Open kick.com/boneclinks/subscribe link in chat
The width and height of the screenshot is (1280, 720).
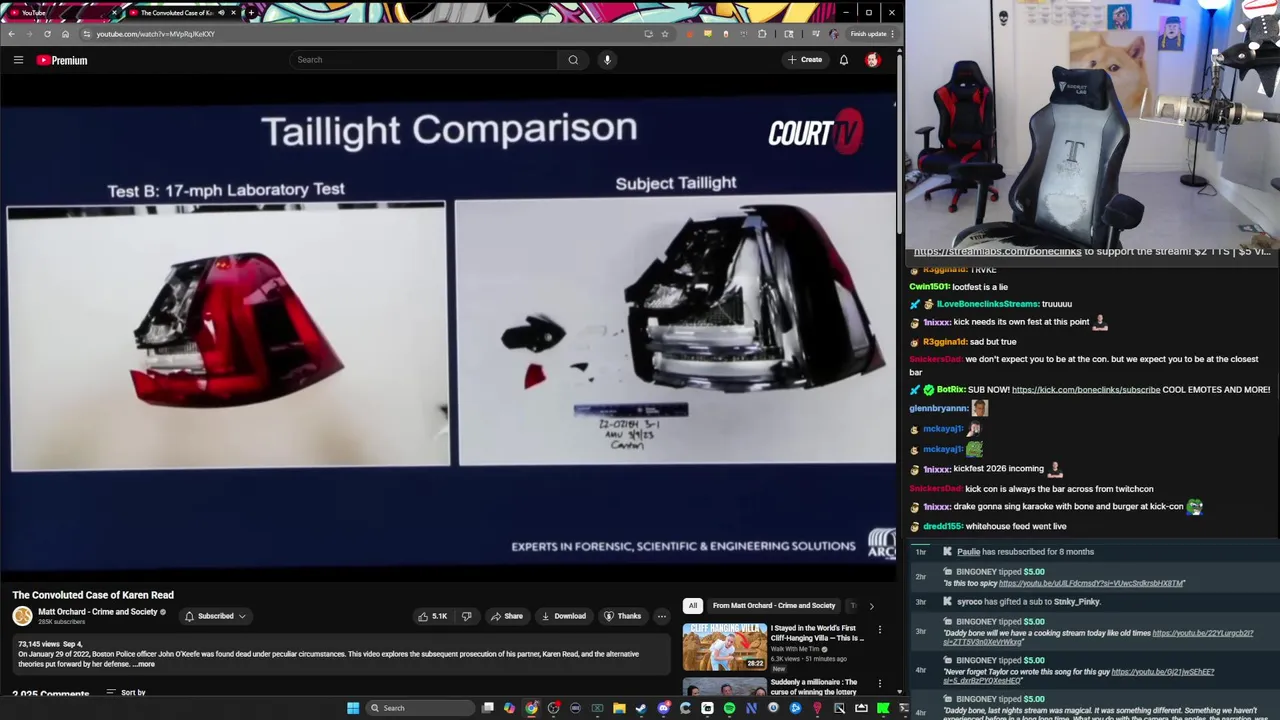1086,389
